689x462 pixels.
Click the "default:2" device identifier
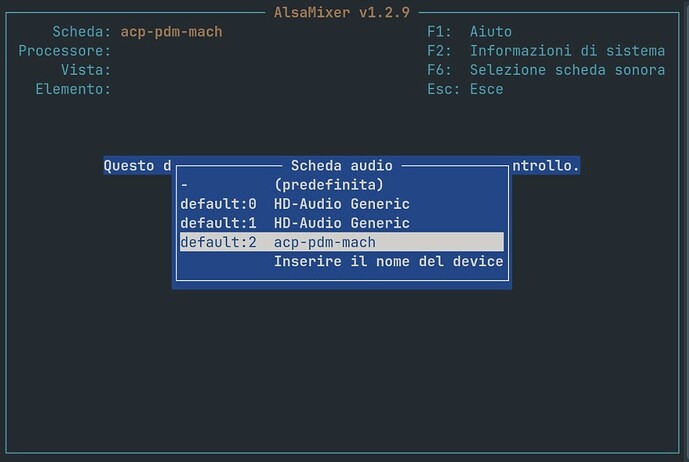click(218, 242)
